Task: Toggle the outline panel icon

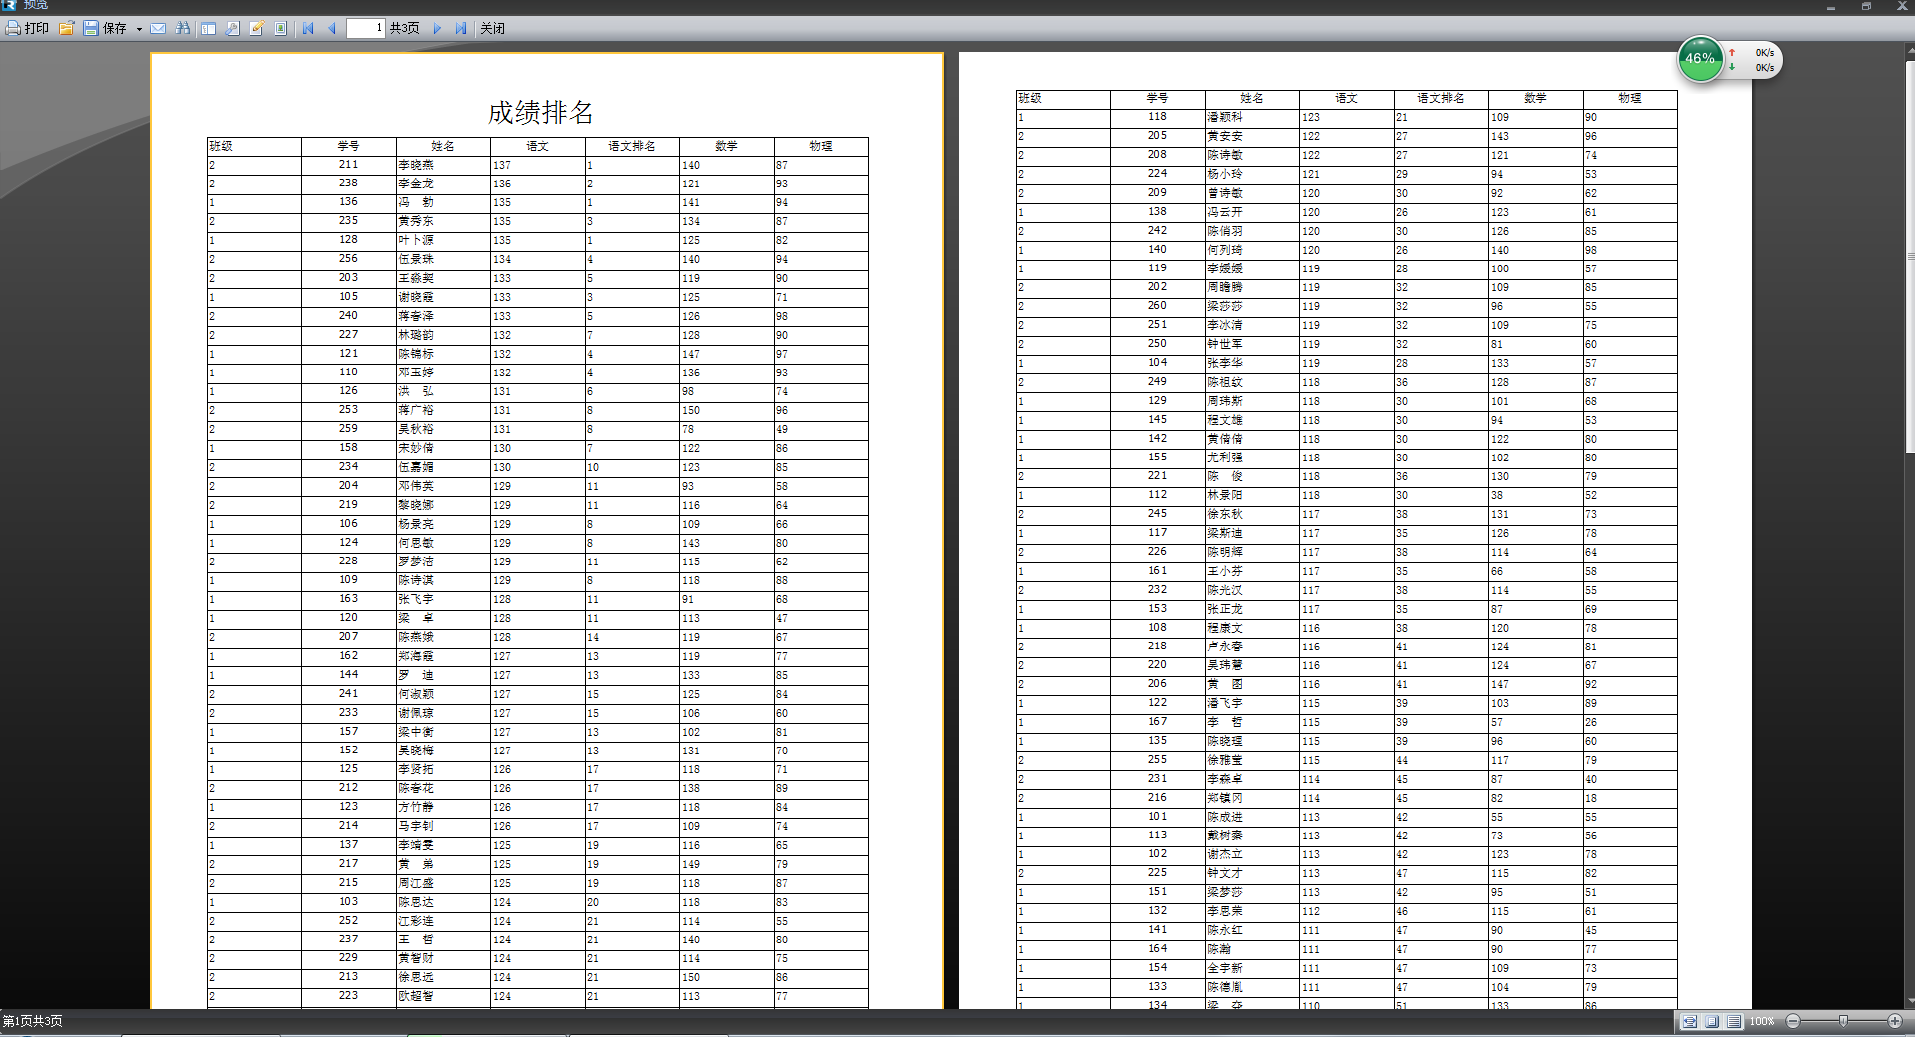Action: click(x=208, y=28)
